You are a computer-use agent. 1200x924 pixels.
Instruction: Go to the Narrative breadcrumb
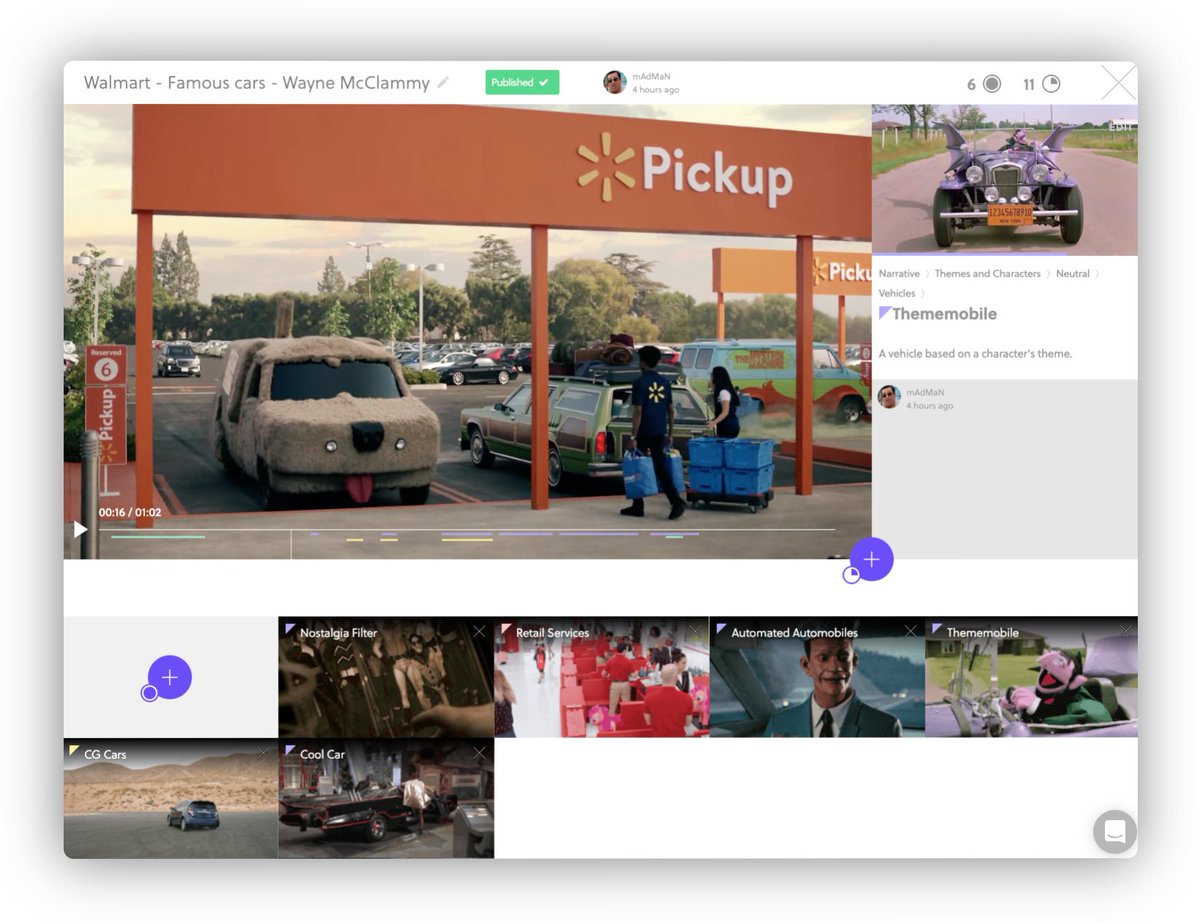click(899, 274)
